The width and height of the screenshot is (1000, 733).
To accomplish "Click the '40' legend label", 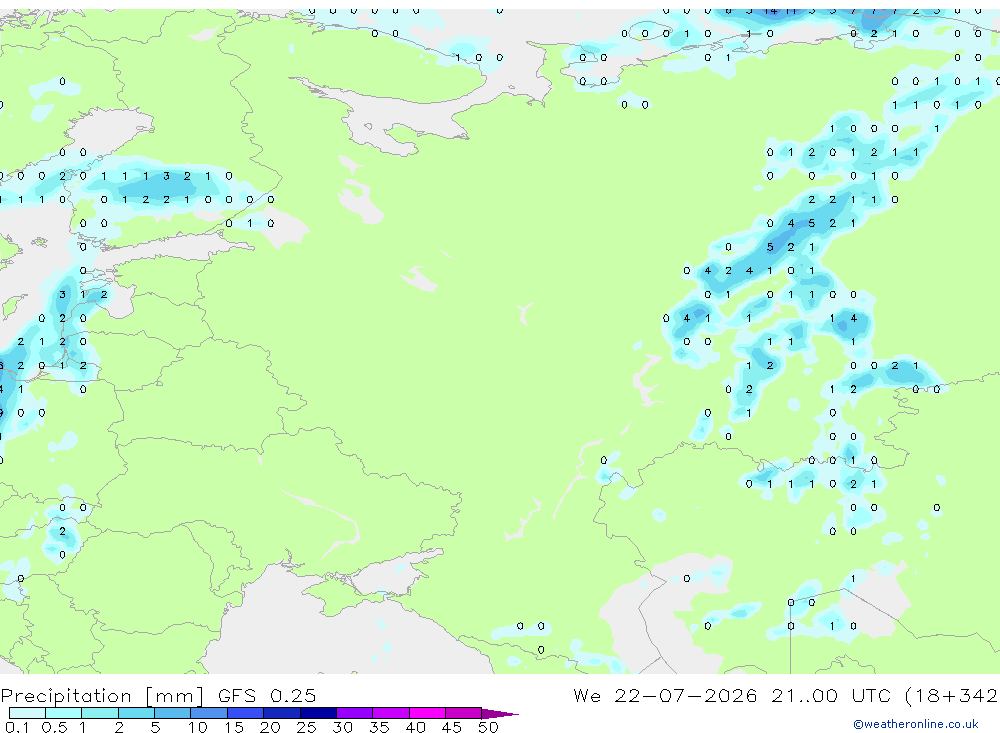I will [416, 727].
